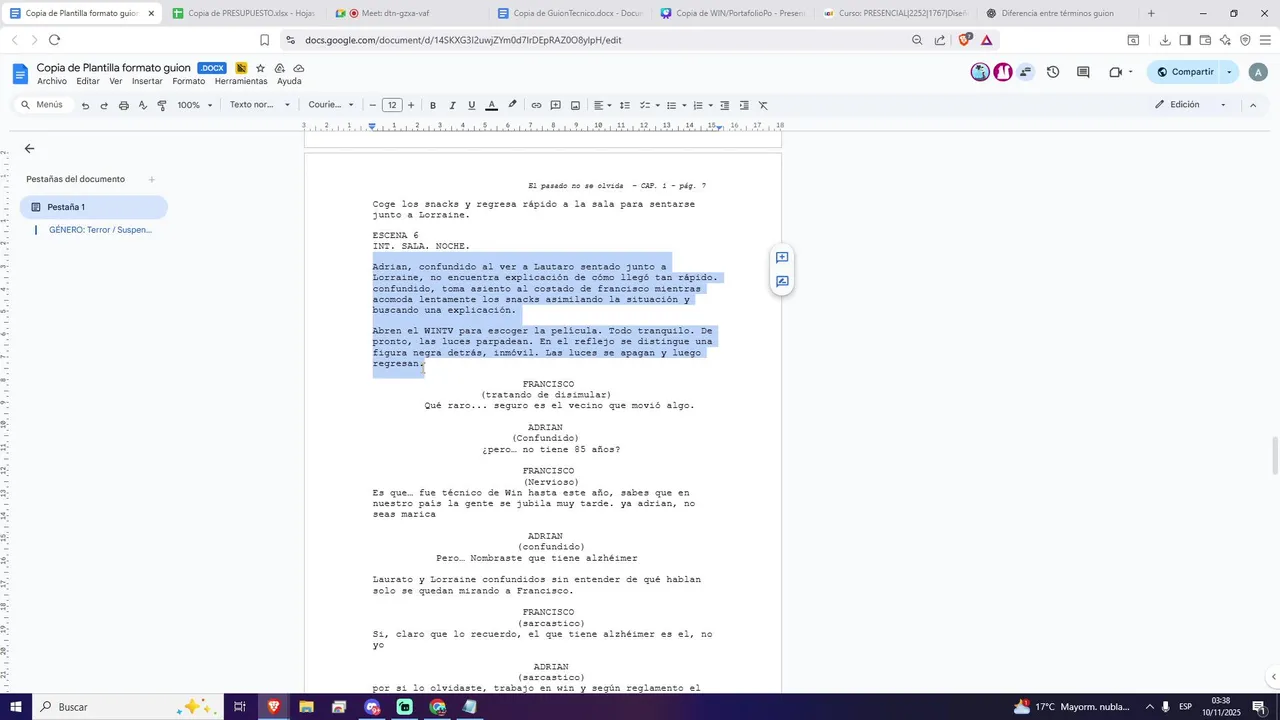Print the document with the printer icon

[x=124, y=105]
